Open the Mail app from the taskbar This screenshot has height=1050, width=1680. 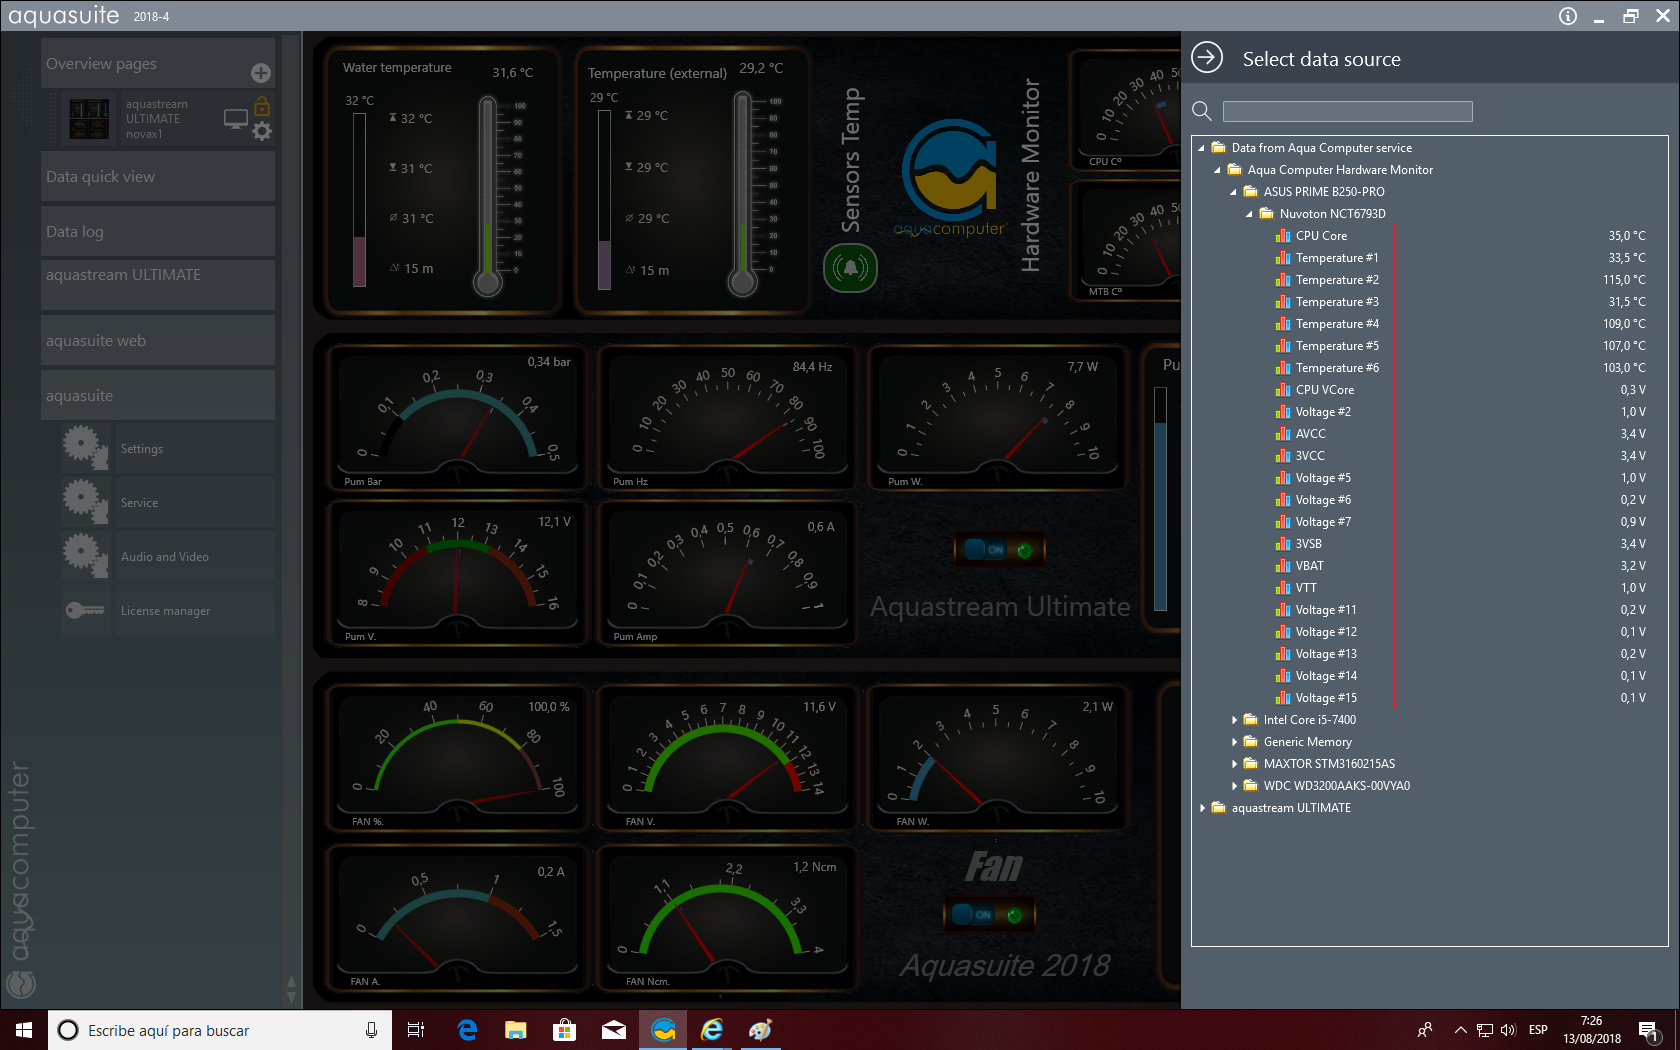tap(614, 1030)
